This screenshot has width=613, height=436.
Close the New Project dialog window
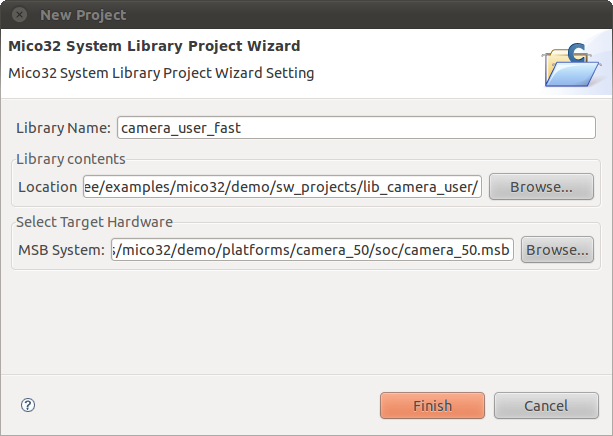[x=19, y=15]
